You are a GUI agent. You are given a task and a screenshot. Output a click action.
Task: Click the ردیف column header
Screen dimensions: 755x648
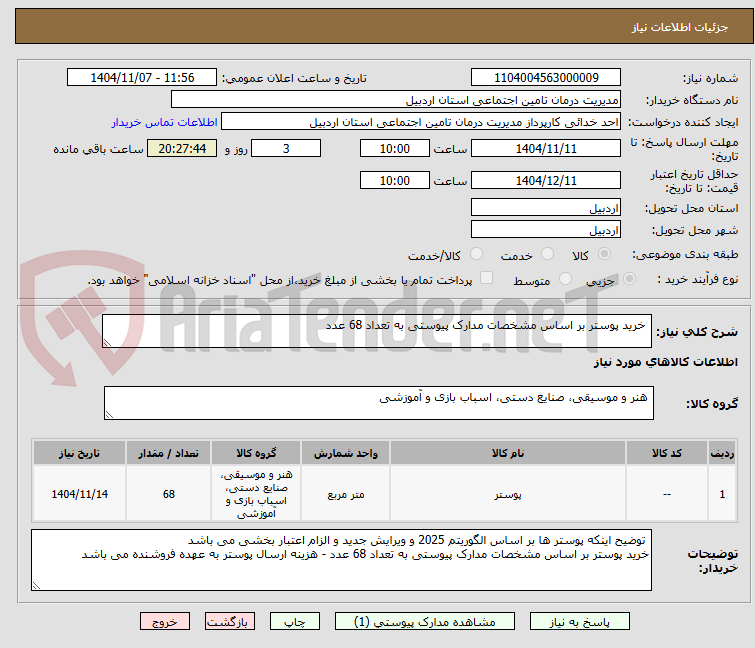pos(722,453)
